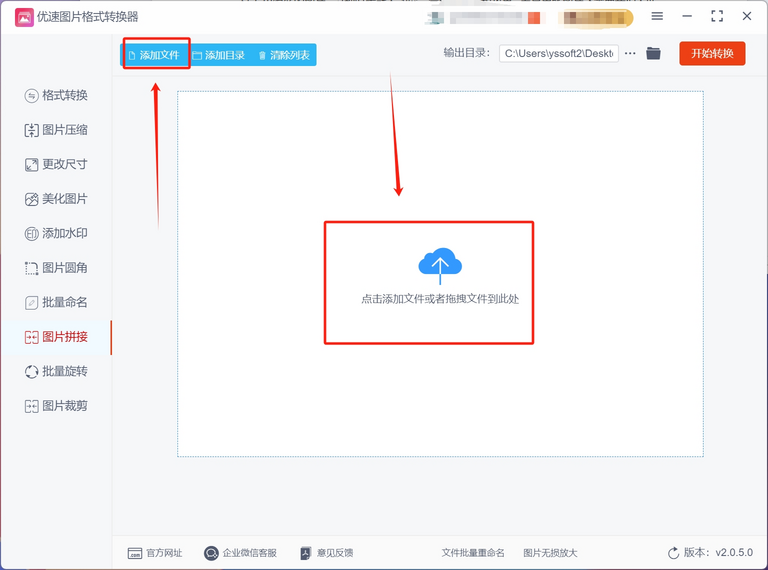
Task: Click the 批量命名 sidebar icon
Action: click(x=31, y=303)
